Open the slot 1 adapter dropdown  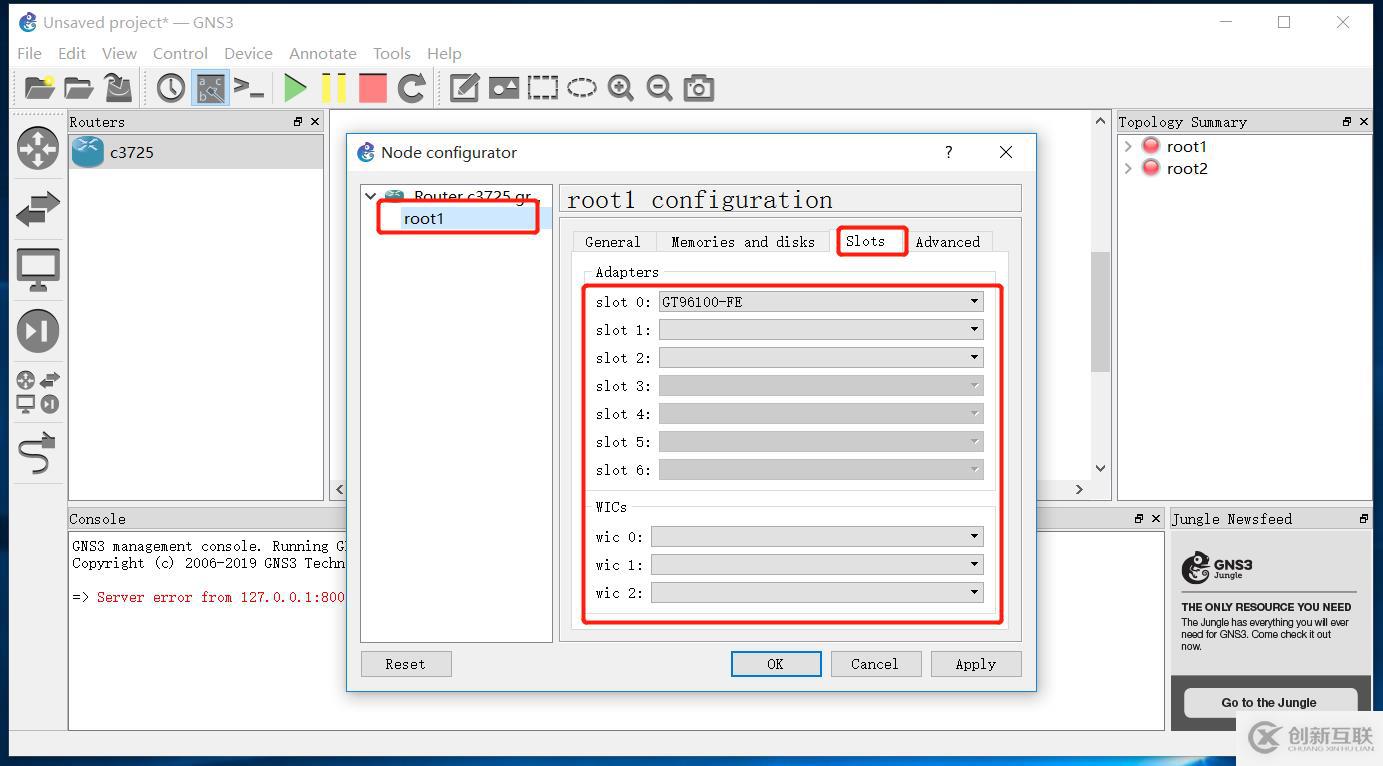821,330
